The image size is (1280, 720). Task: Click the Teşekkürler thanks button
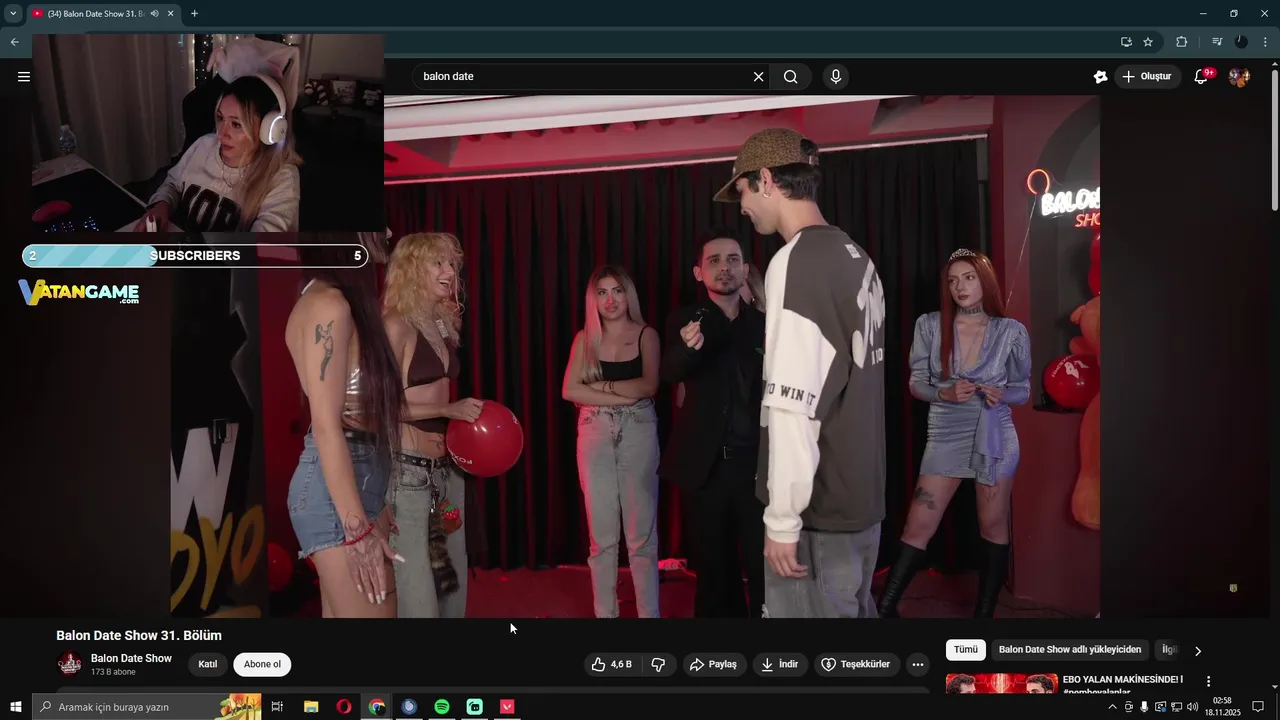(856, 664)
